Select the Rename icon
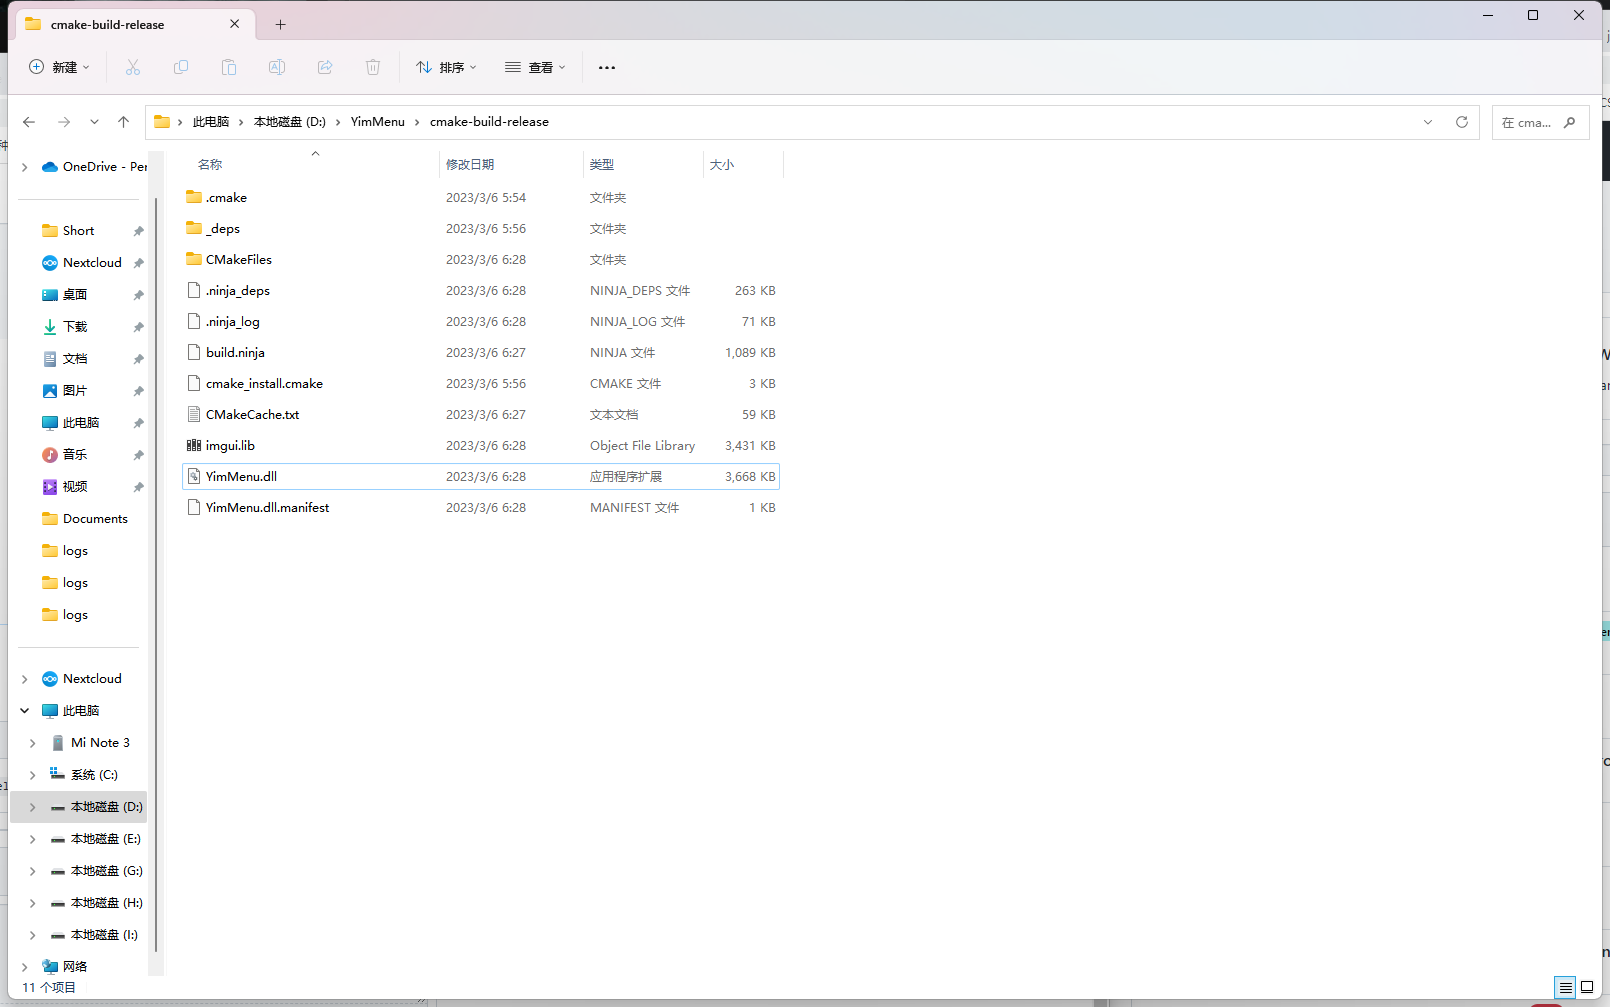 click(x=277, y=67)
